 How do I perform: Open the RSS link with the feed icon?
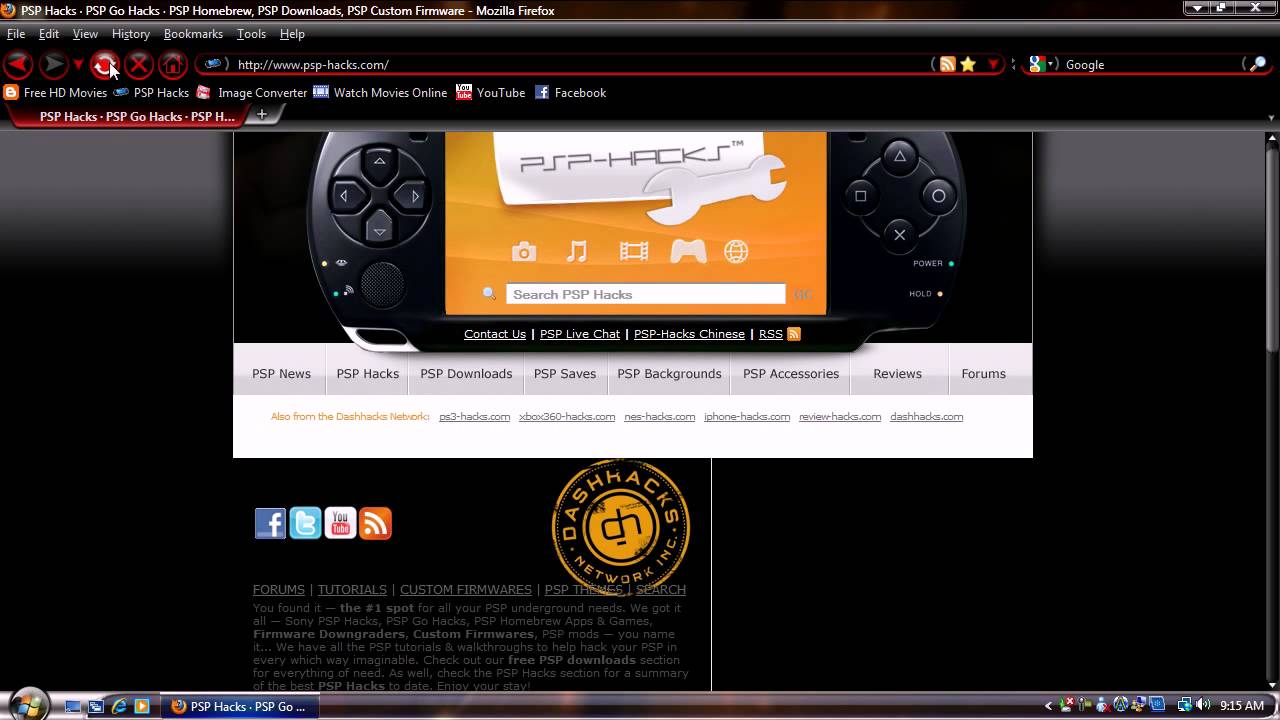point(779,334)
